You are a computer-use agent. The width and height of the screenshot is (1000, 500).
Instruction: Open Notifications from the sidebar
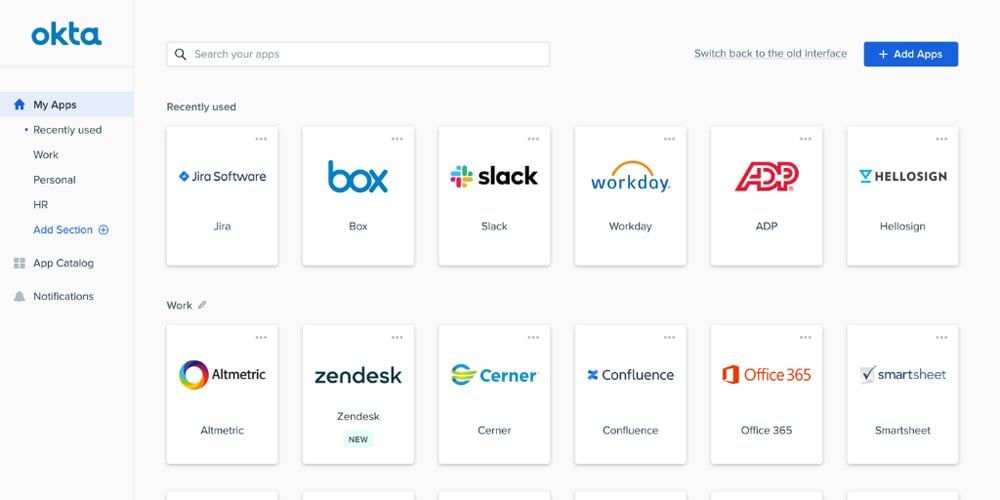point(63,296)
